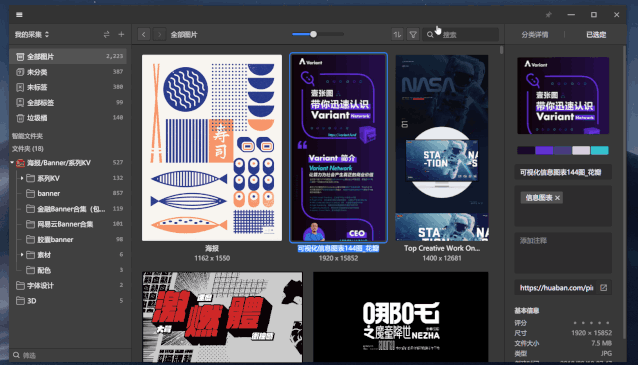This screenshot has height=365, width=638.
Task: Switch to the 分类详情 tab
Action: coord(535,35)
